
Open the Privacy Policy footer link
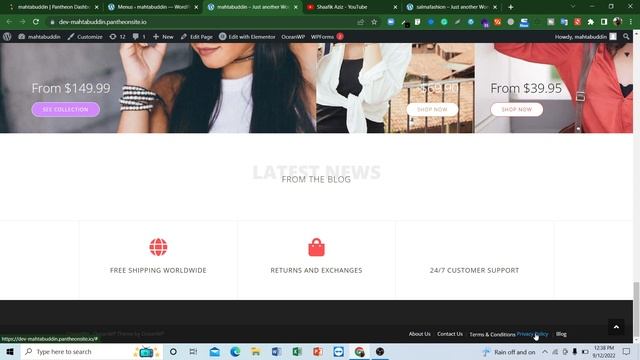532,334
